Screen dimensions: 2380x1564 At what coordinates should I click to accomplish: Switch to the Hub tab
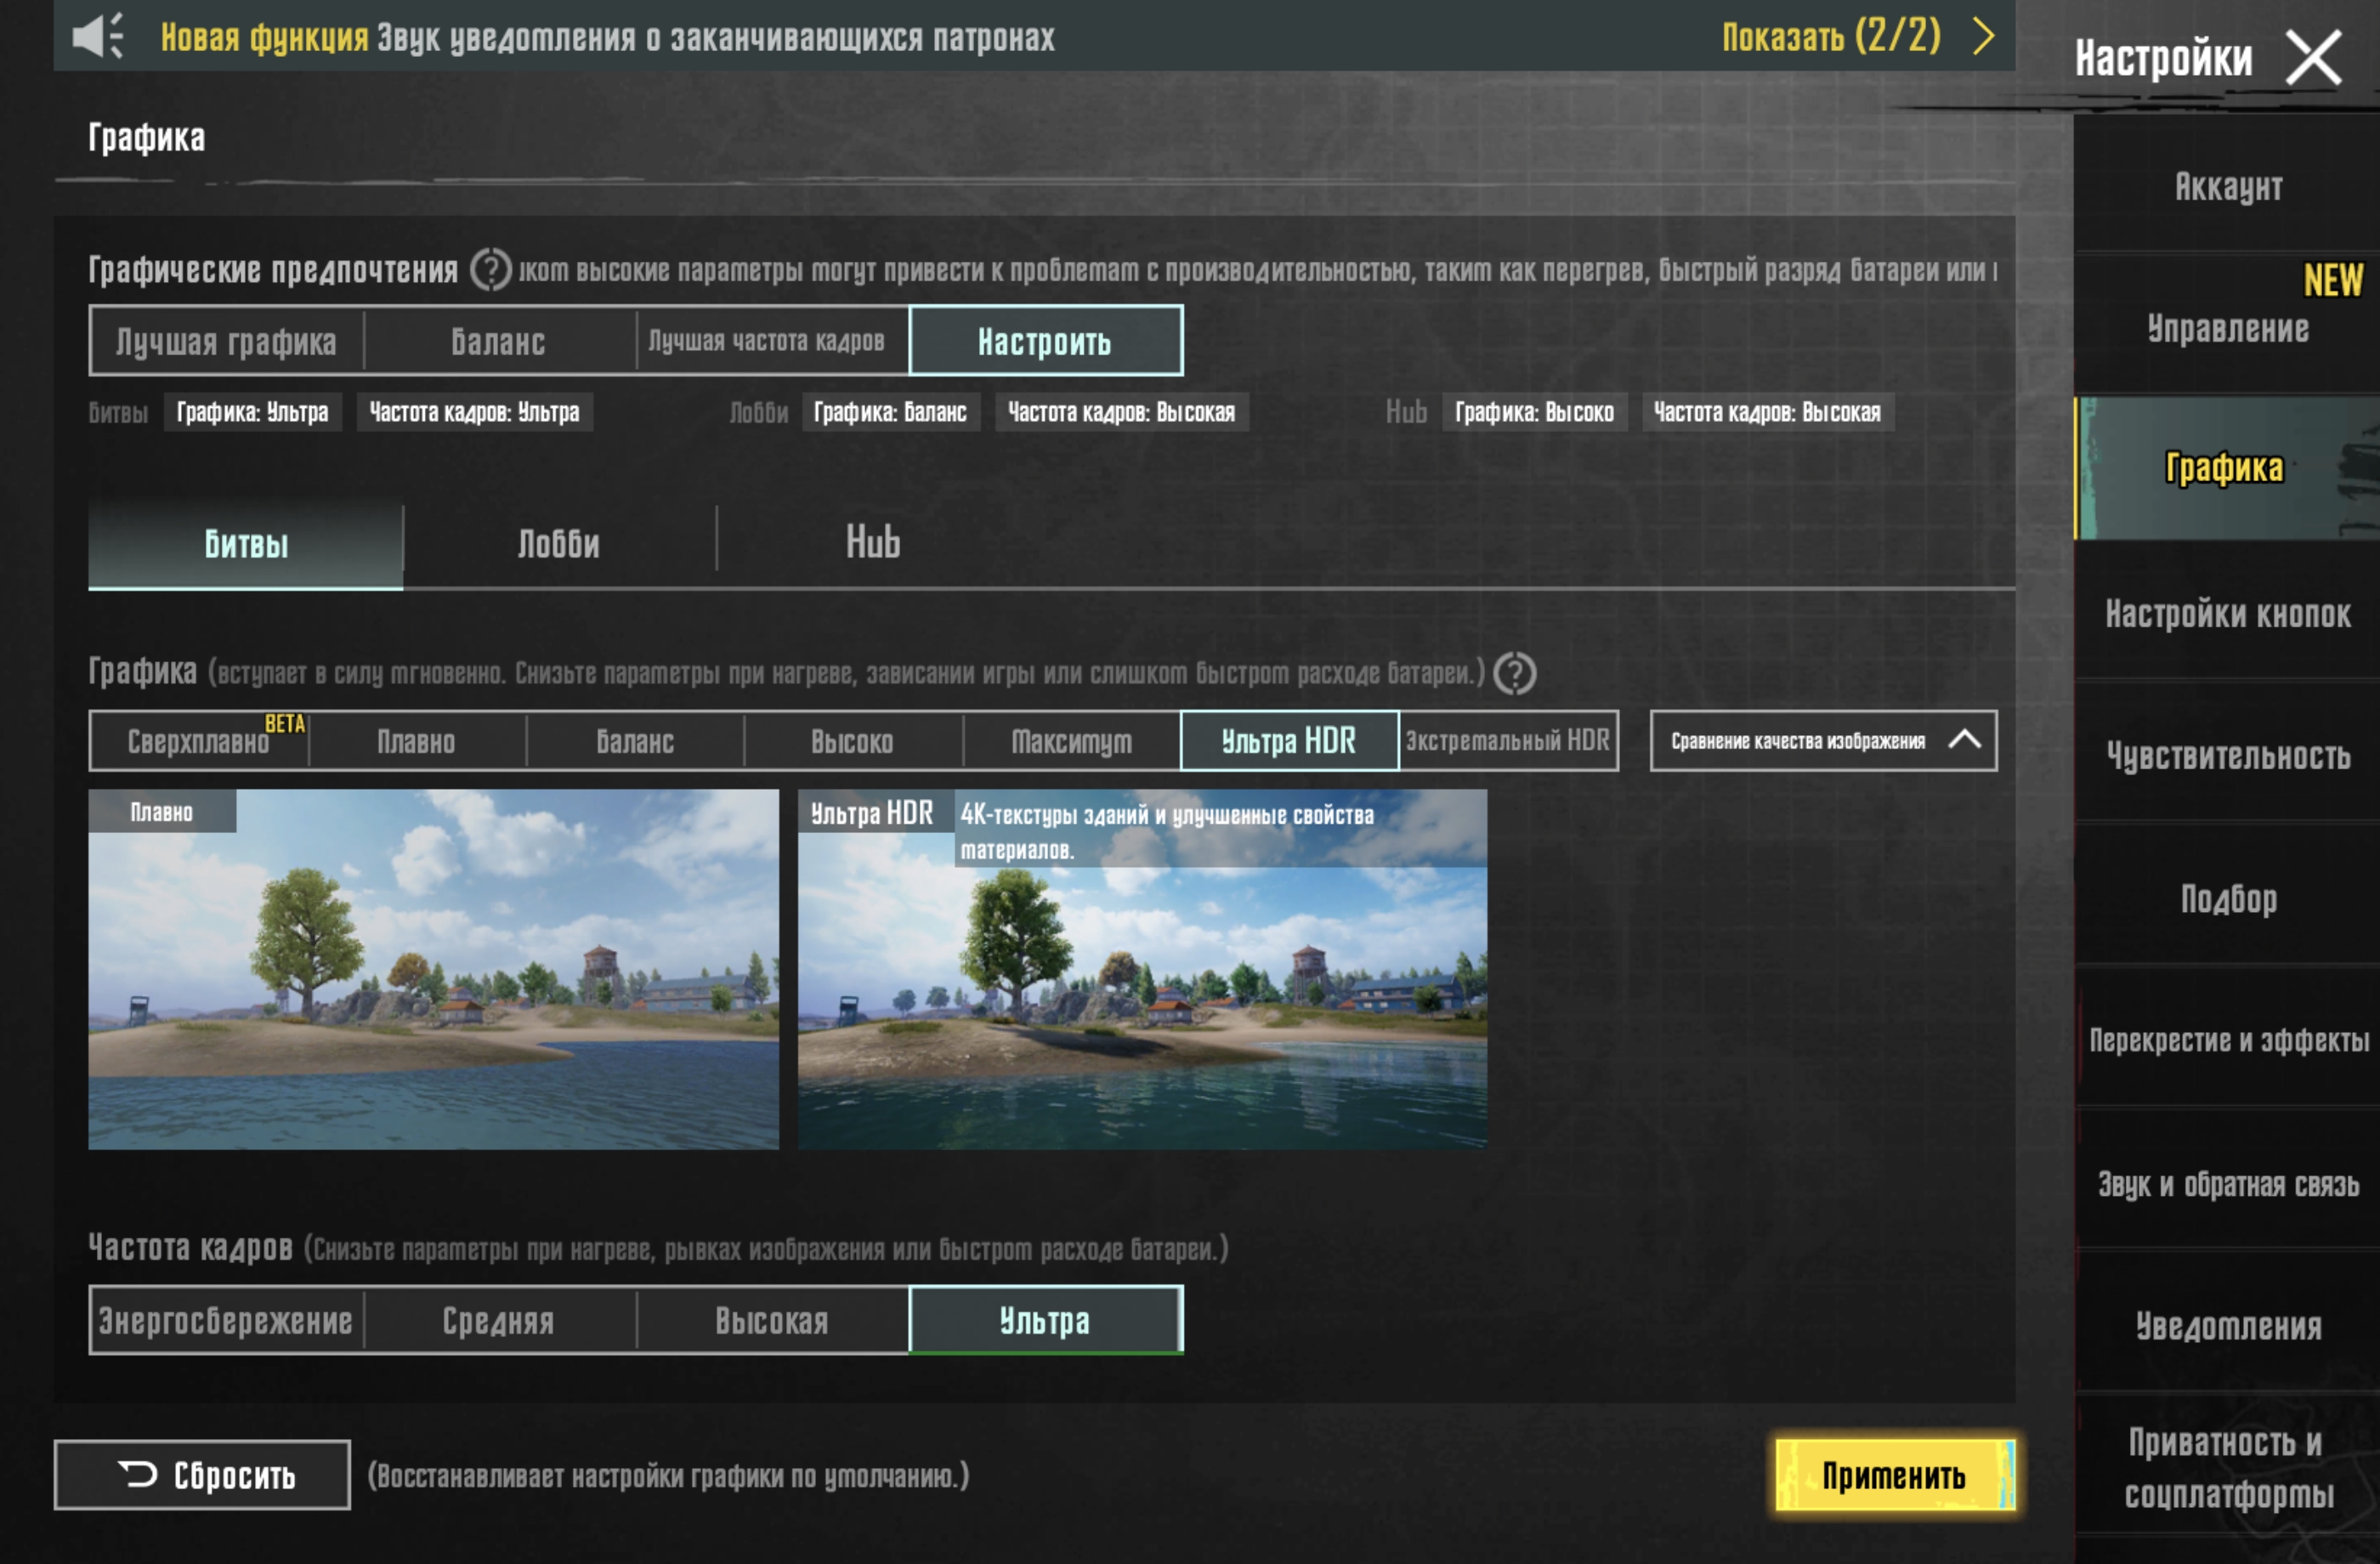[873, 544]
